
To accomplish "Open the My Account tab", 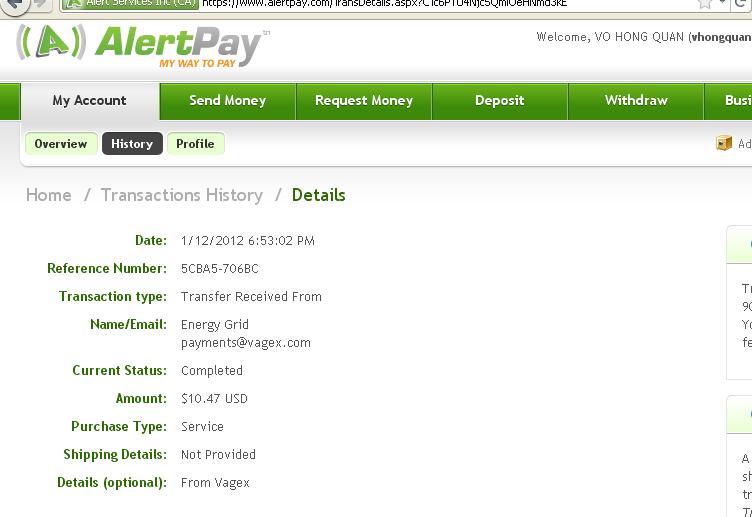I will (x=90, y=101).
